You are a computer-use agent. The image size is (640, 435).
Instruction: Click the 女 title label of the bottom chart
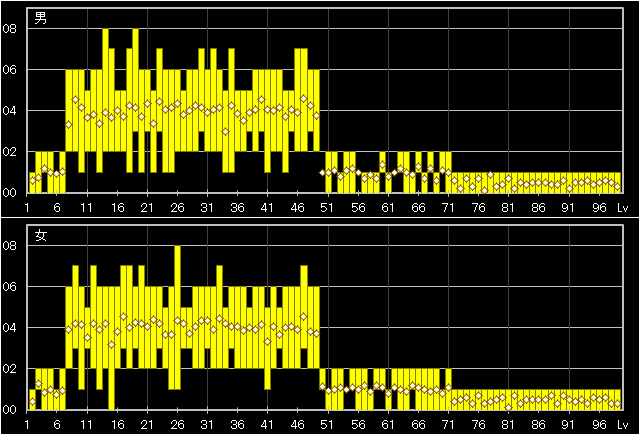(x=40, y=235)
